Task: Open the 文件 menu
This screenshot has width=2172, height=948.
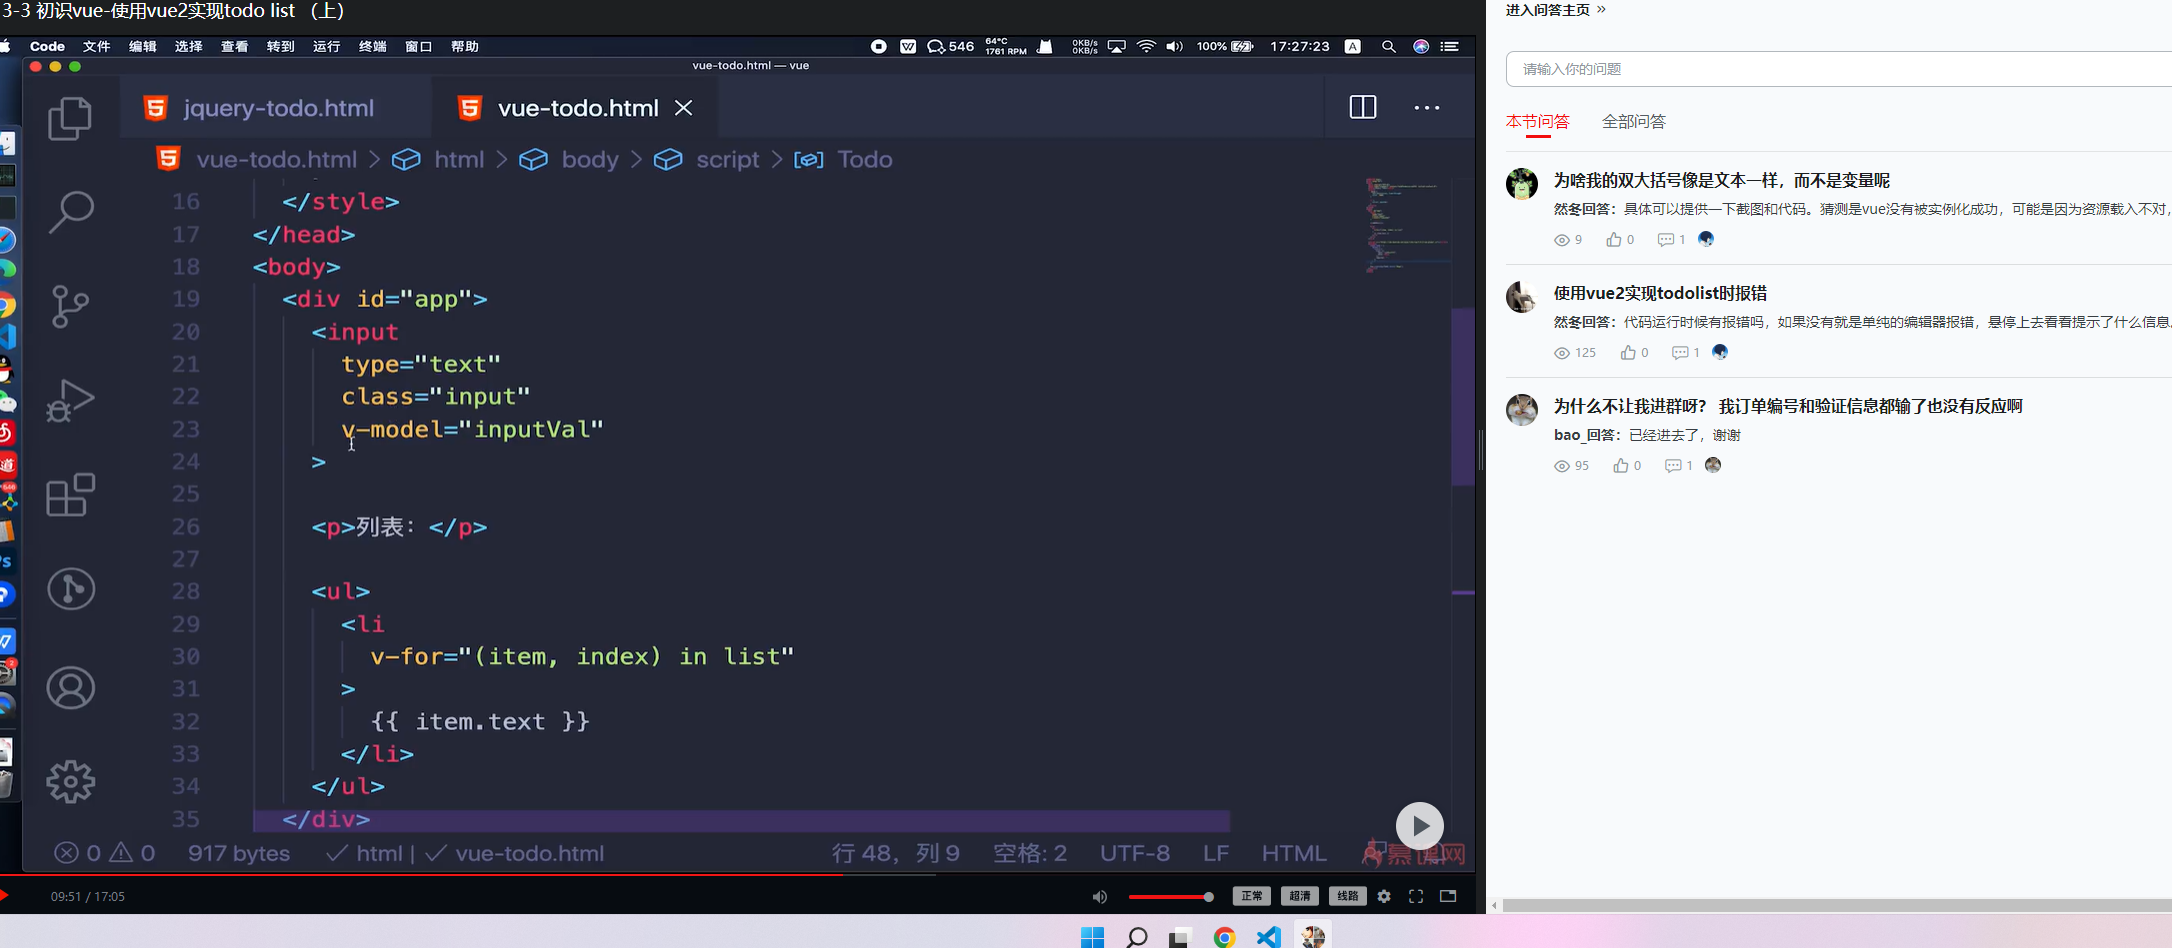Action: tap(96, 46)
